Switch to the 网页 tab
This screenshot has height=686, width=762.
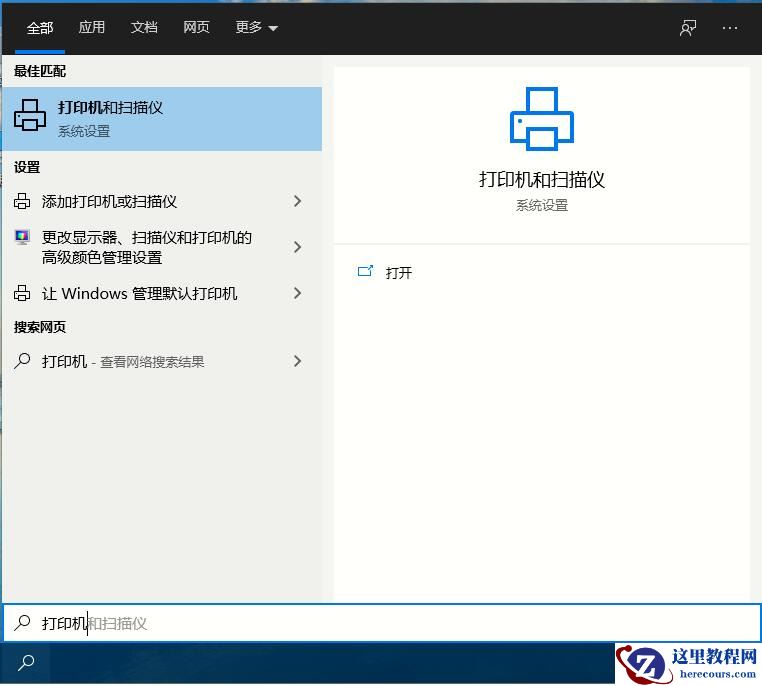coord(196,27)
